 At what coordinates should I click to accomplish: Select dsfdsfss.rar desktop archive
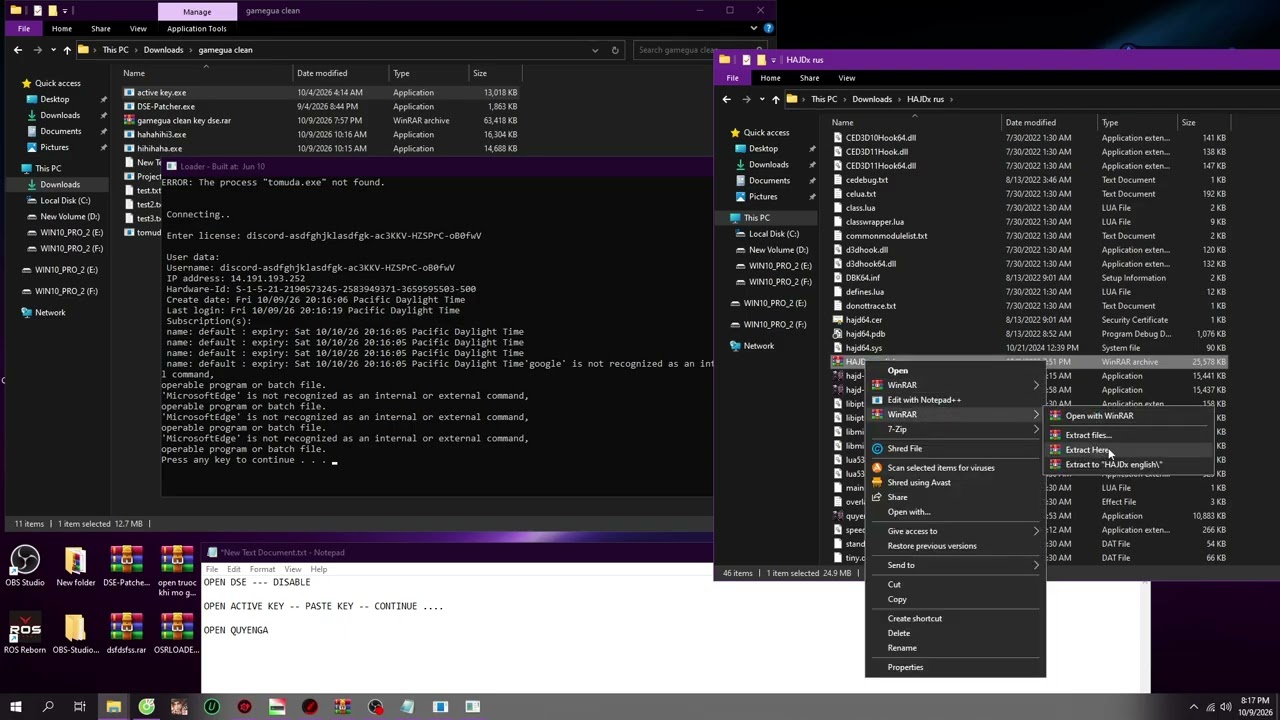click(126, 634)
